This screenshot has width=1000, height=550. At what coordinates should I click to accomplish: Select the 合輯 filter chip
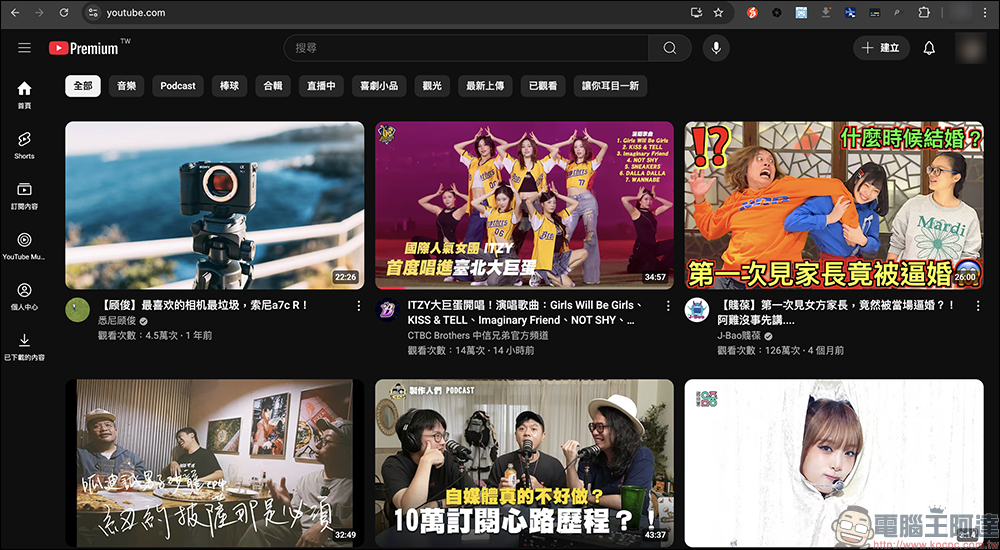[273, 86]
